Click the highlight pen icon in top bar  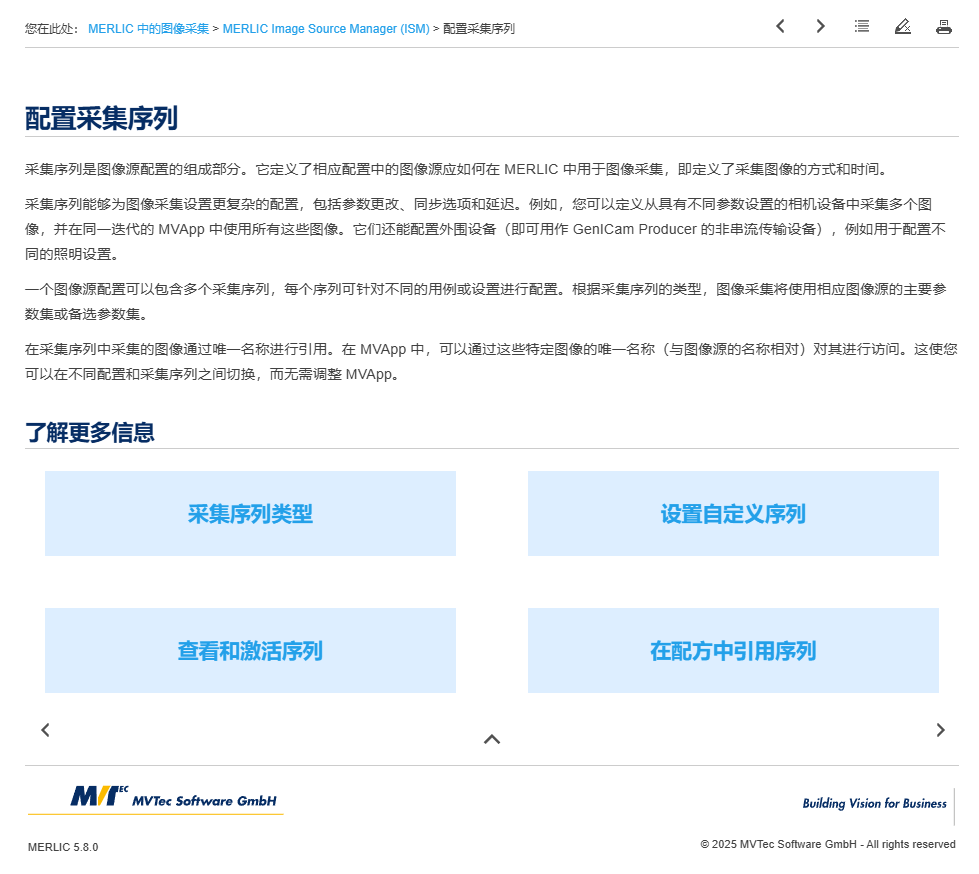tap(903, 27)
